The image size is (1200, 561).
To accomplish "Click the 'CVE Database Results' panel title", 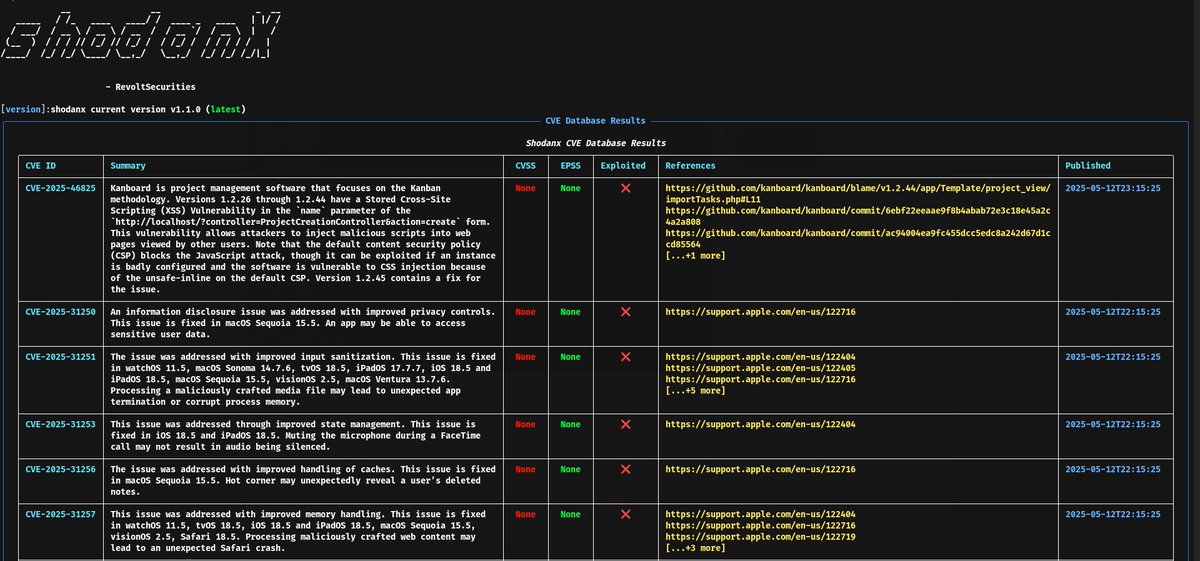I will (595, 121).
